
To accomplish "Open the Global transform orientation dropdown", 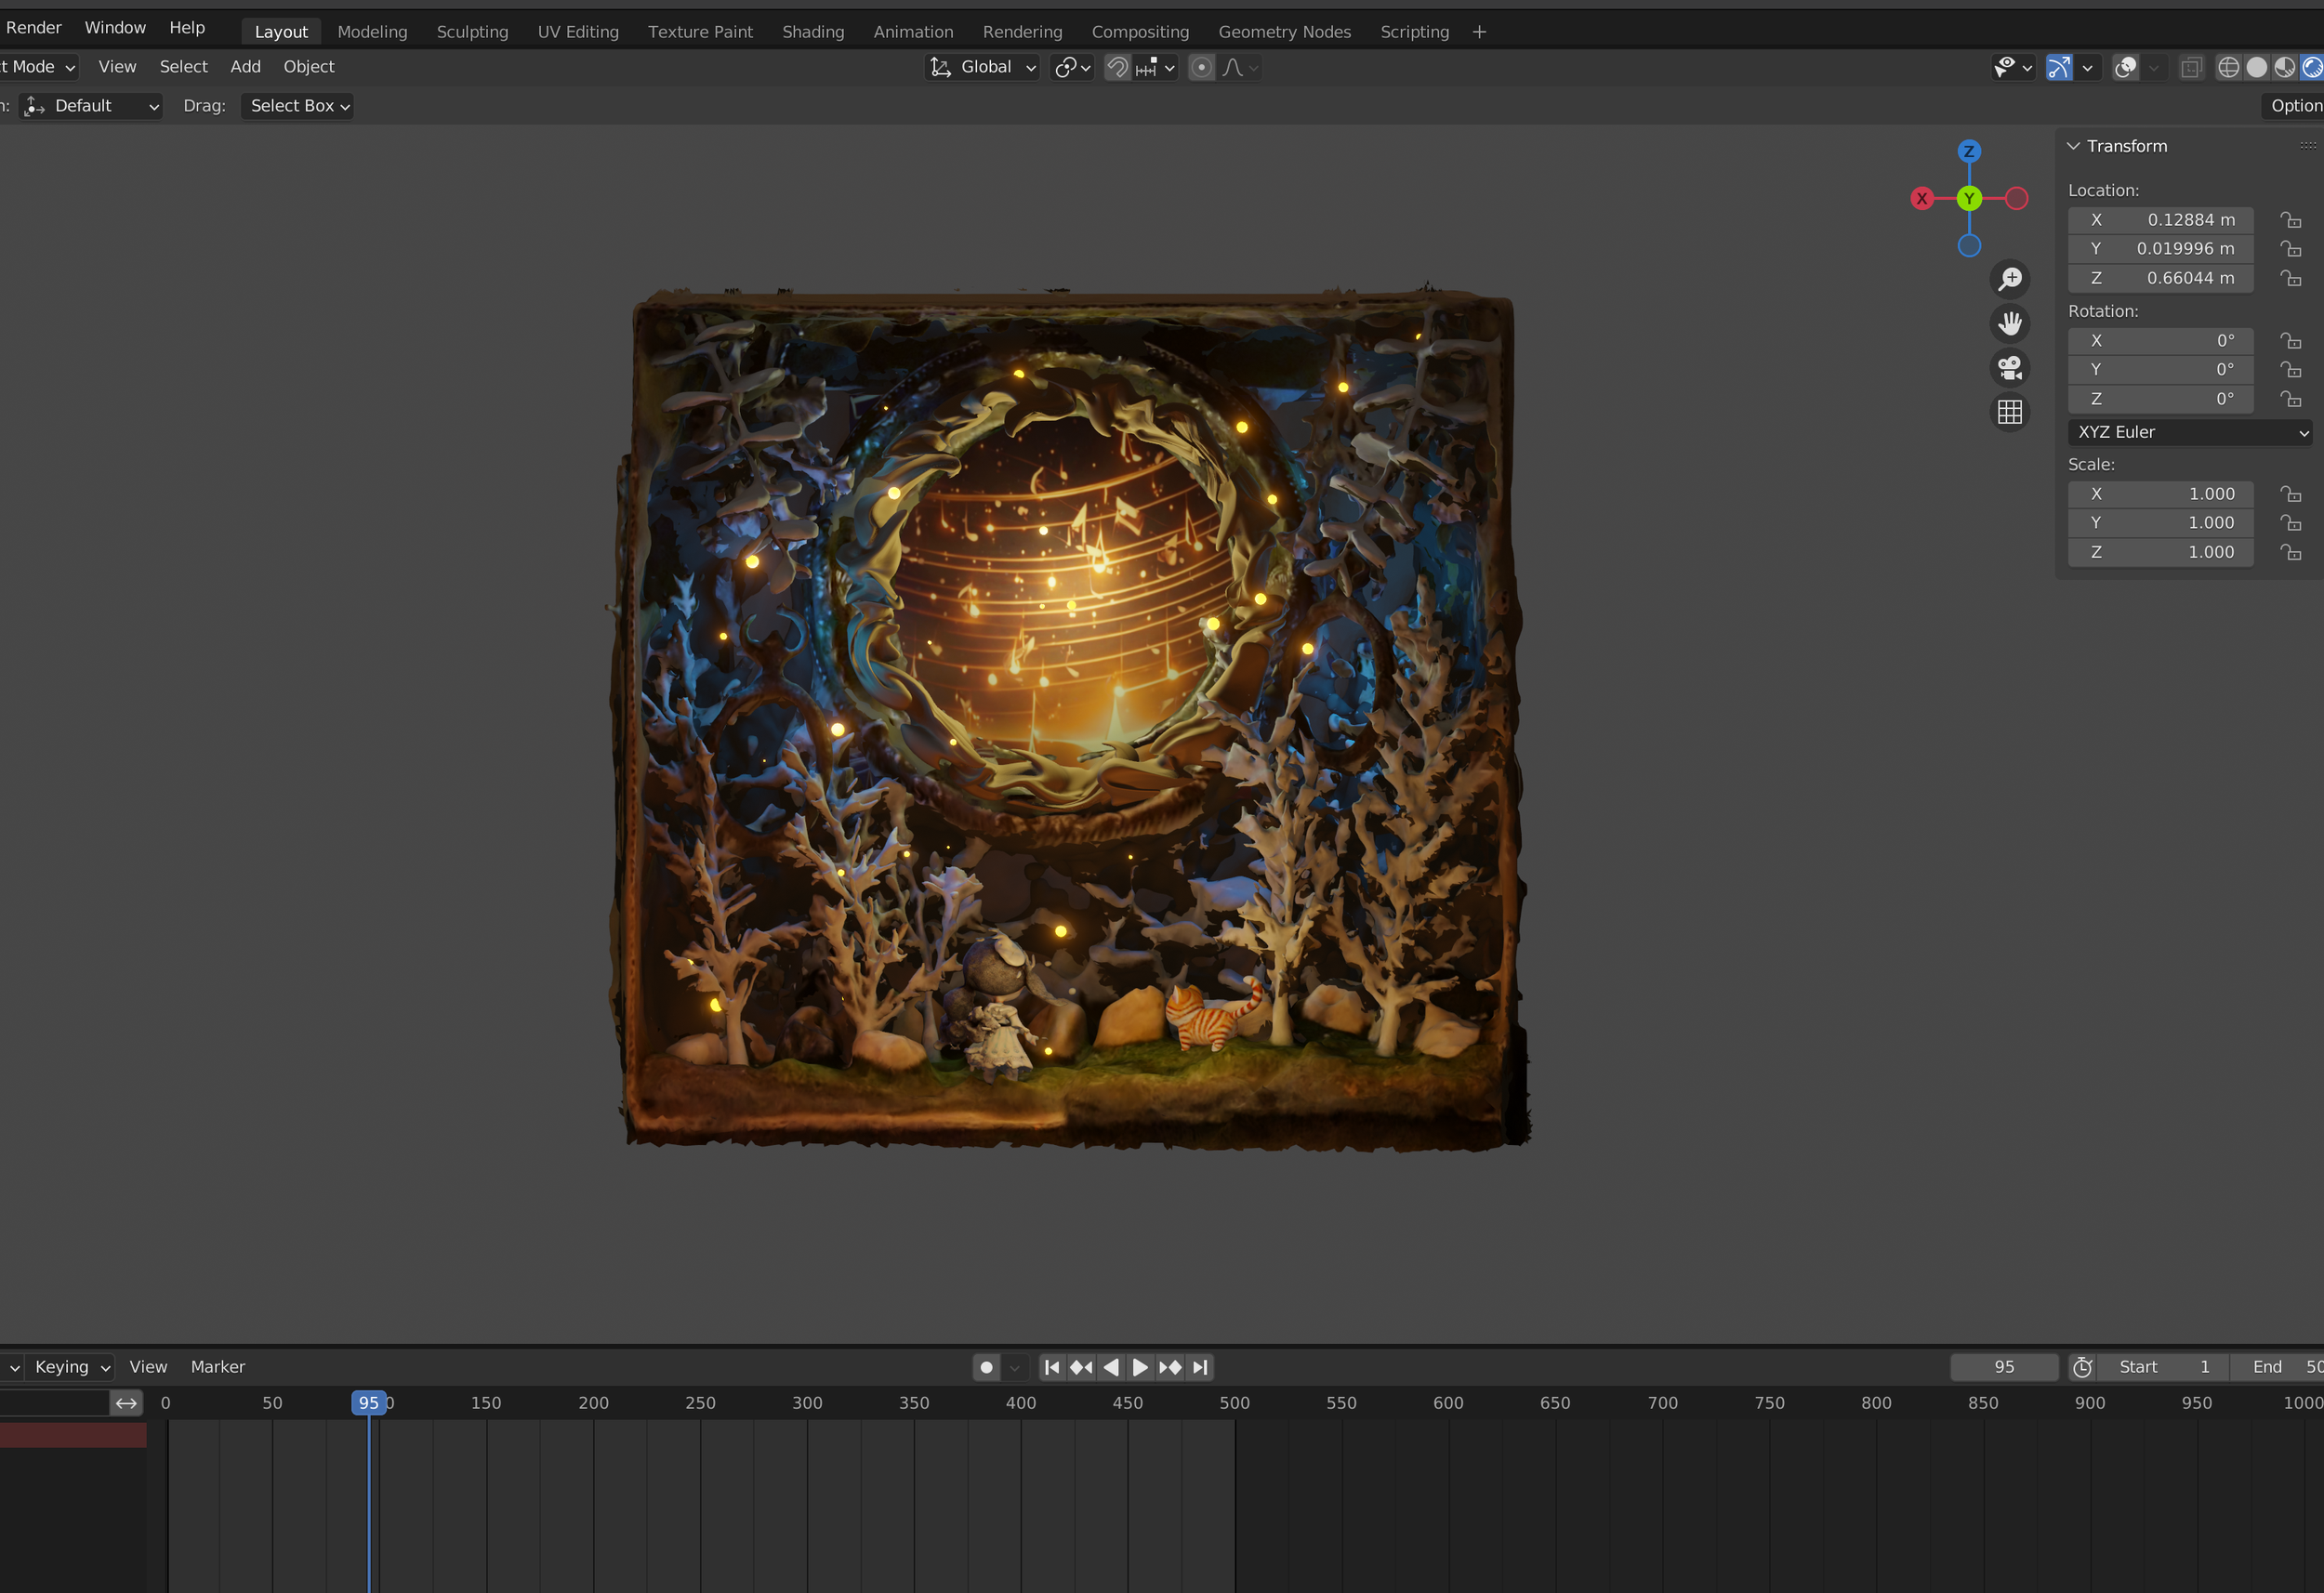I will pos(983,67).
